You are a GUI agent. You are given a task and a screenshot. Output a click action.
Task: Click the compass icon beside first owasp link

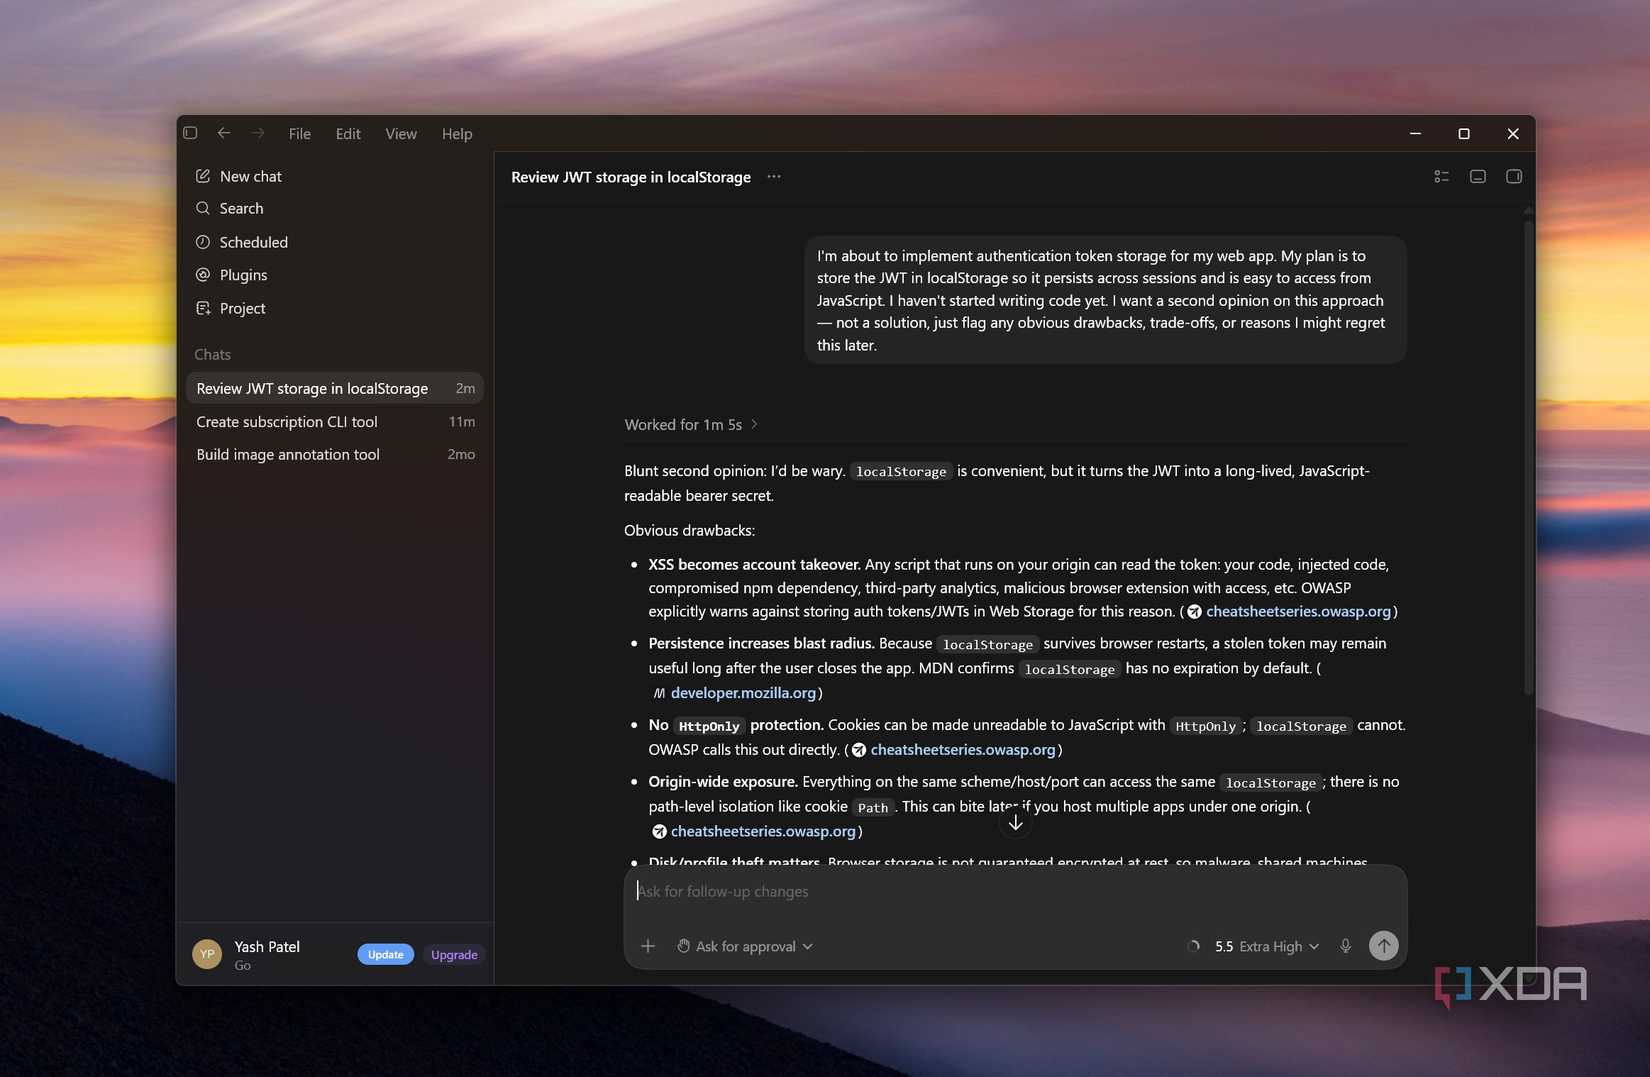(x=1194, y=612)
